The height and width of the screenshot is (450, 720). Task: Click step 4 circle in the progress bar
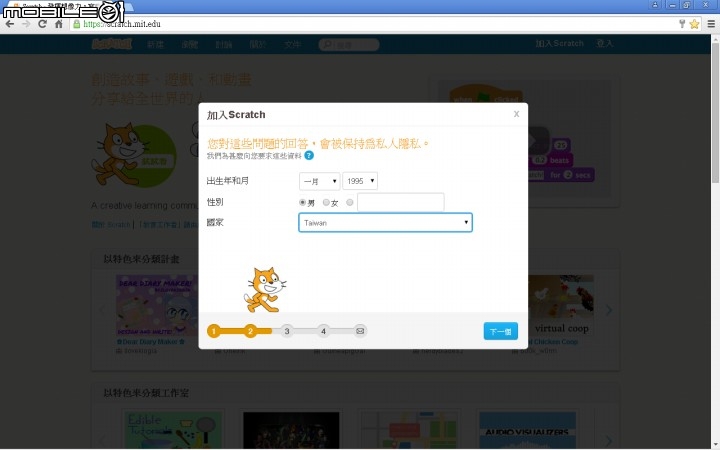click(323, 331)
